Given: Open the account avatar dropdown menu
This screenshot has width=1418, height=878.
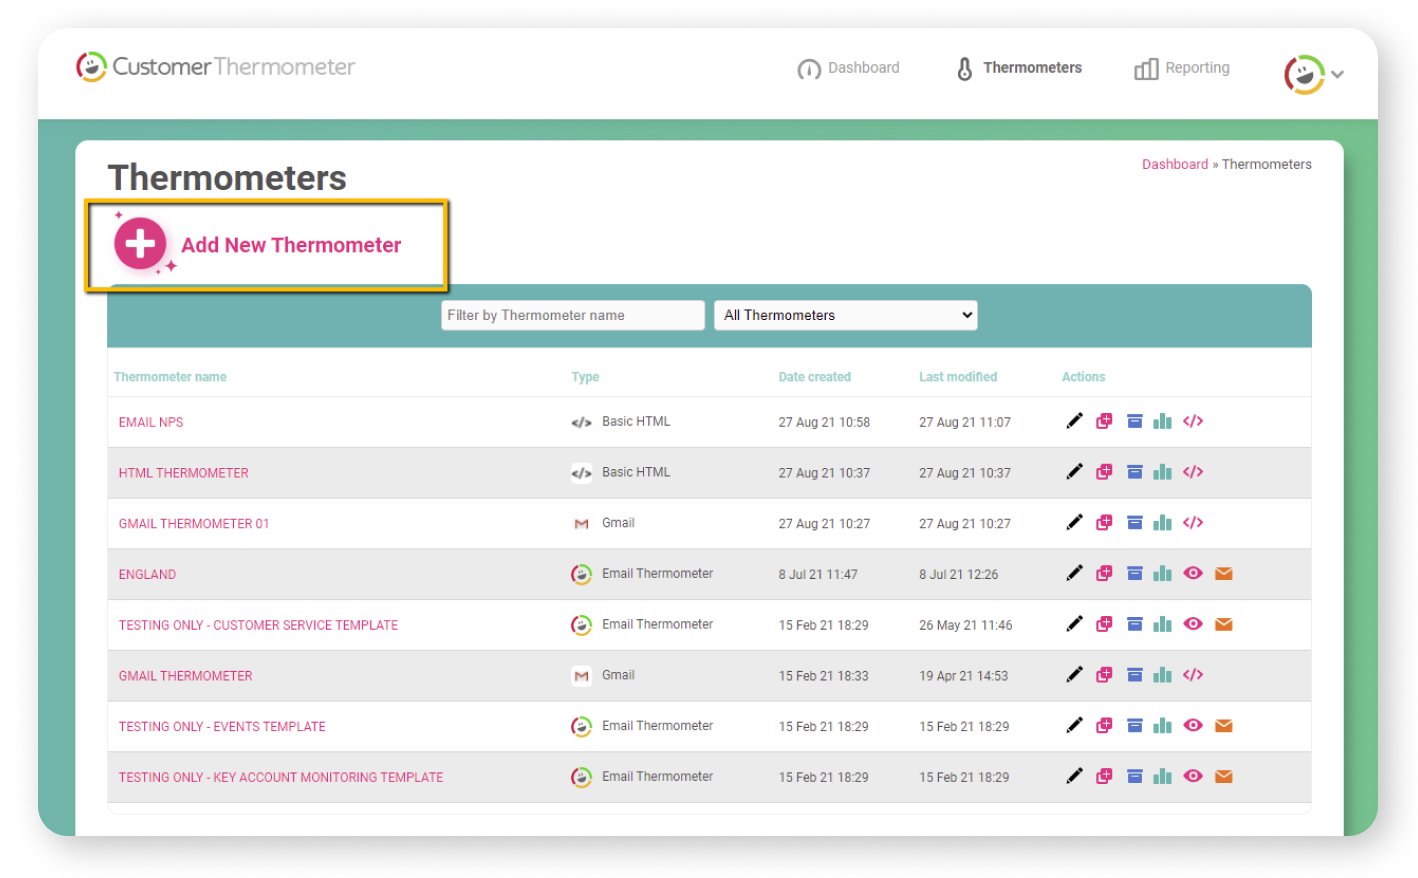Looking at the screenshot, I should tap(1313, 74).
